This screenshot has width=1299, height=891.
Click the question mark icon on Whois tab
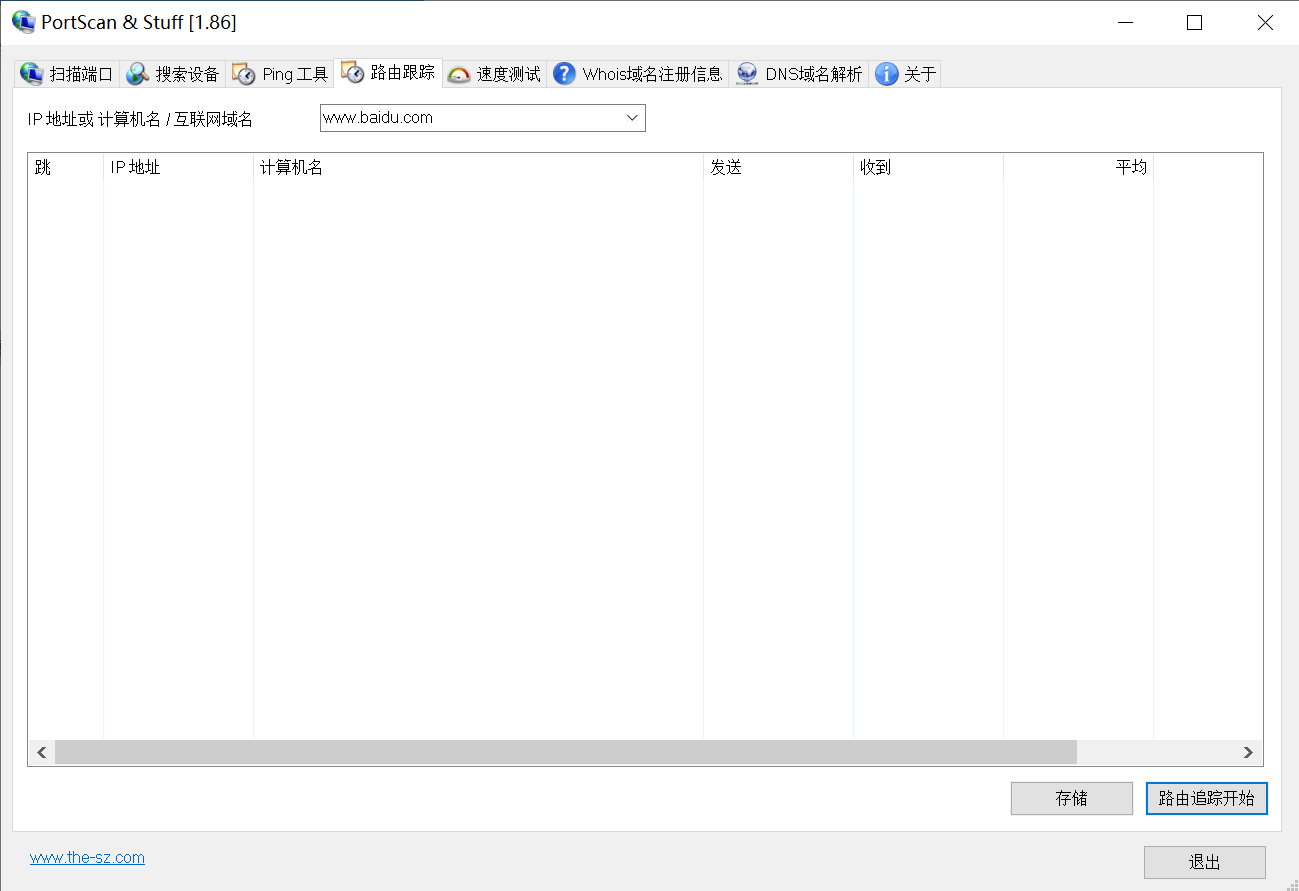tap(563, 73)
